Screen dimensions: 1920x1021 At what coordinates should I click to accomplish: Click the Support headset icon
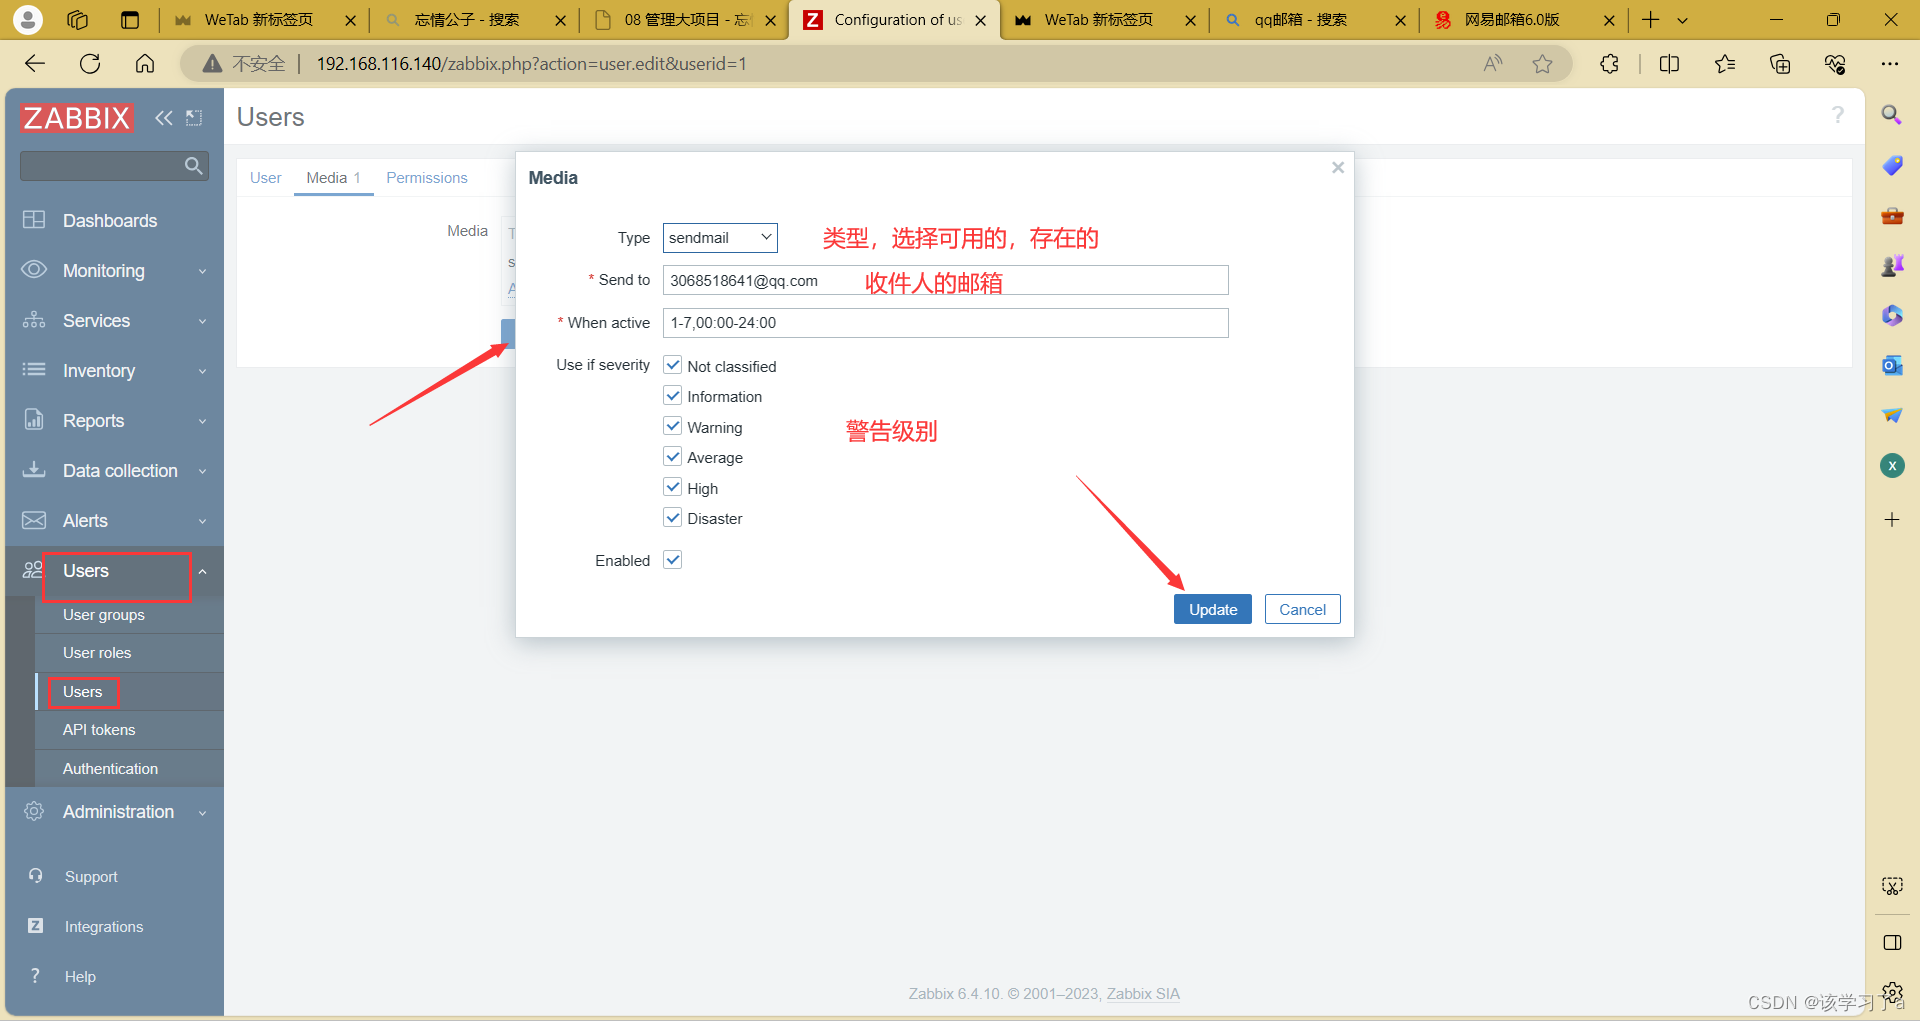click(36, 876)
